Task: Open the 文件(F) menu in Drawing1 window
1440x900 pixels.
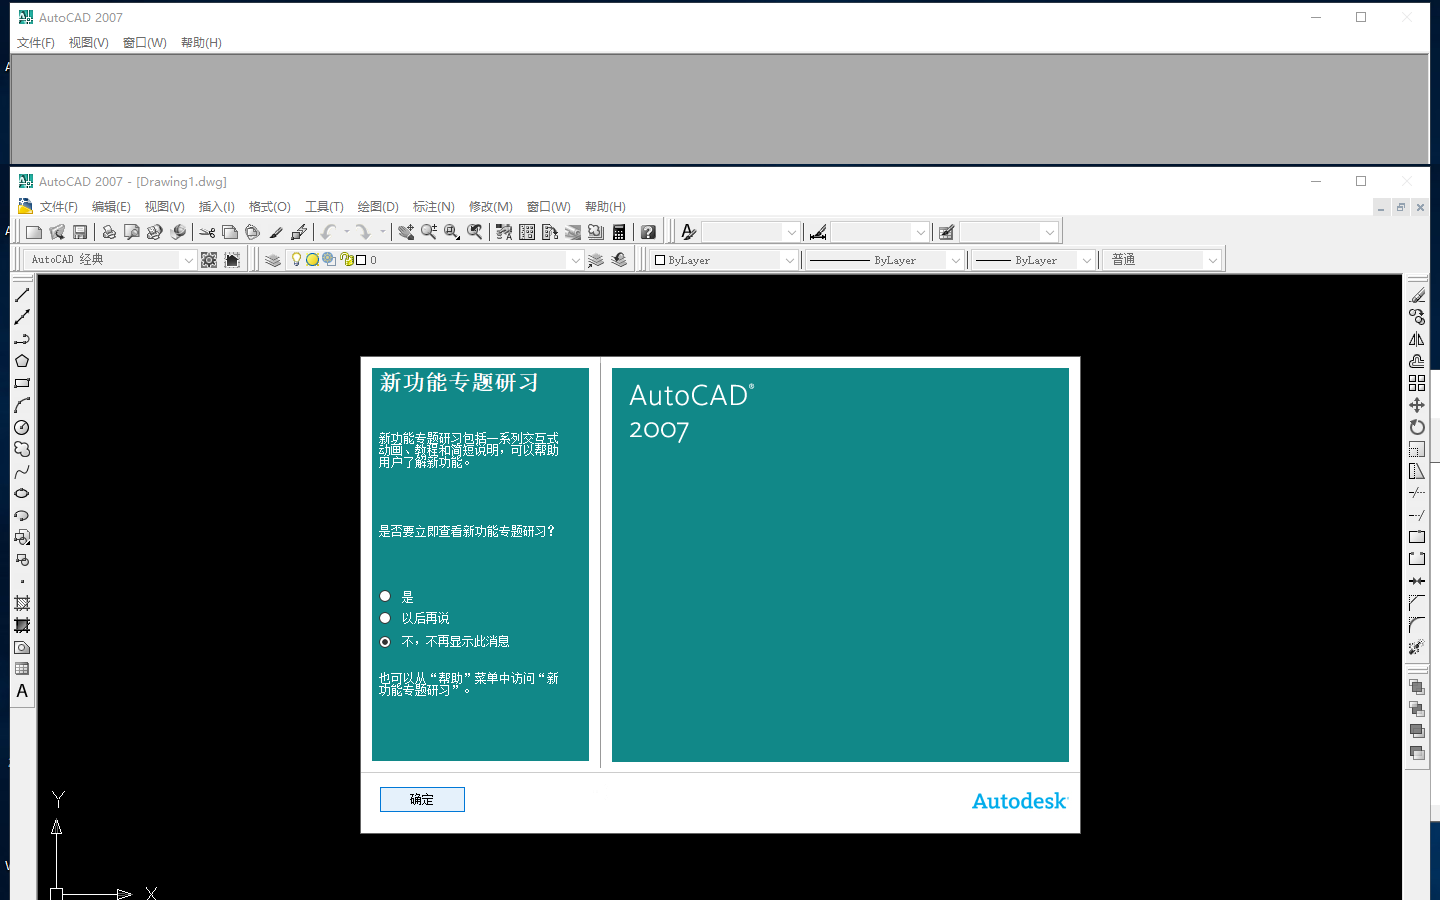Action: click(x=58, y=207)
